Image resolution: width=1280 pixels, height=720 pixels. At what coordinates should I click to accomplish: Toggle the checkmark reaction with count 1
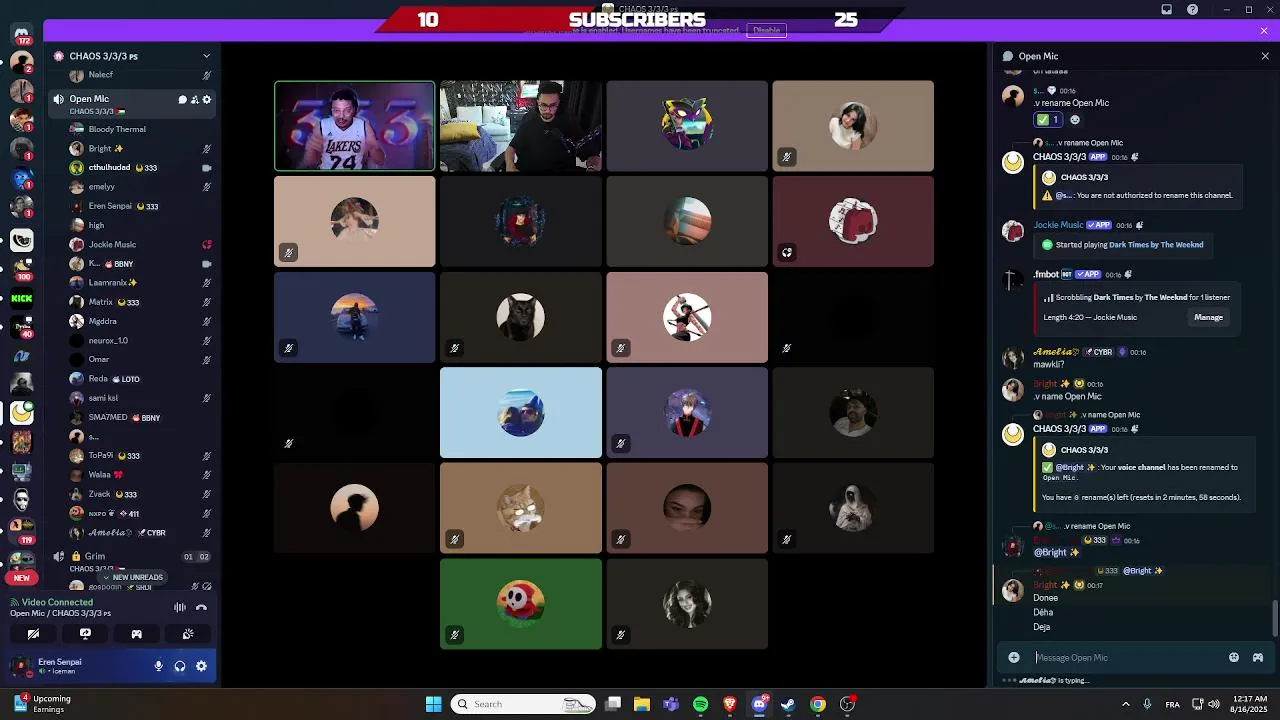[x=1048, y=119]
